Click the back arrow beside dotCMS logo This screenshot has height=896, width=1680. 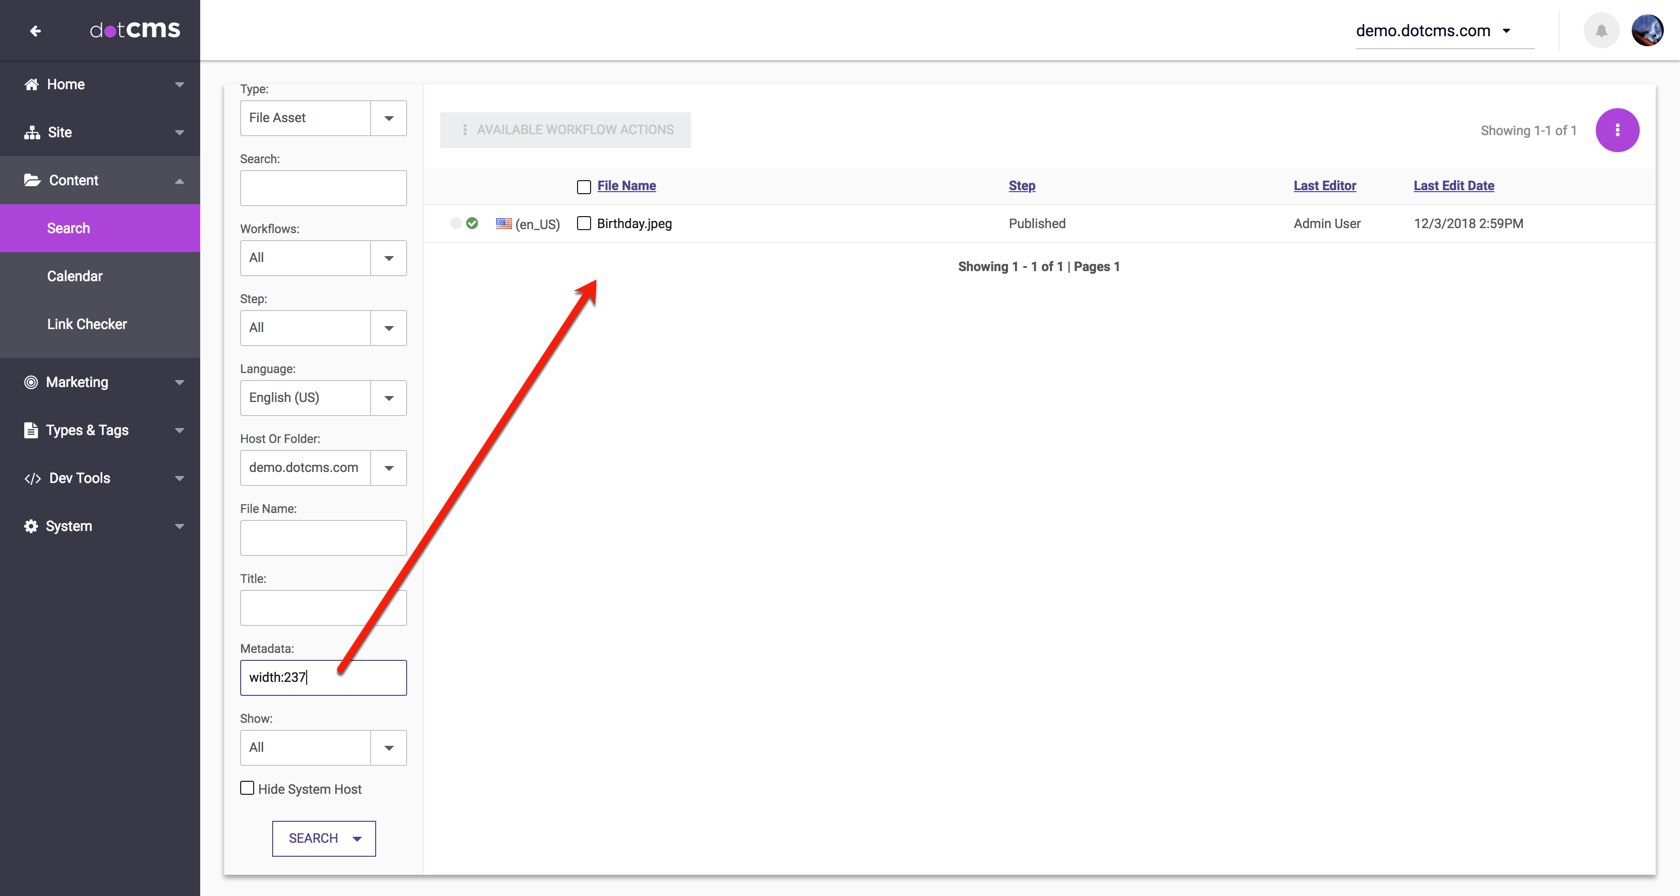36,31
